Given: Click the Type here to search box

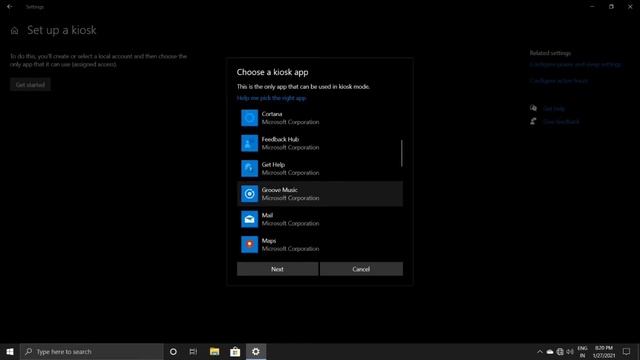Looking at the screenshot, I should click(92, 351).
